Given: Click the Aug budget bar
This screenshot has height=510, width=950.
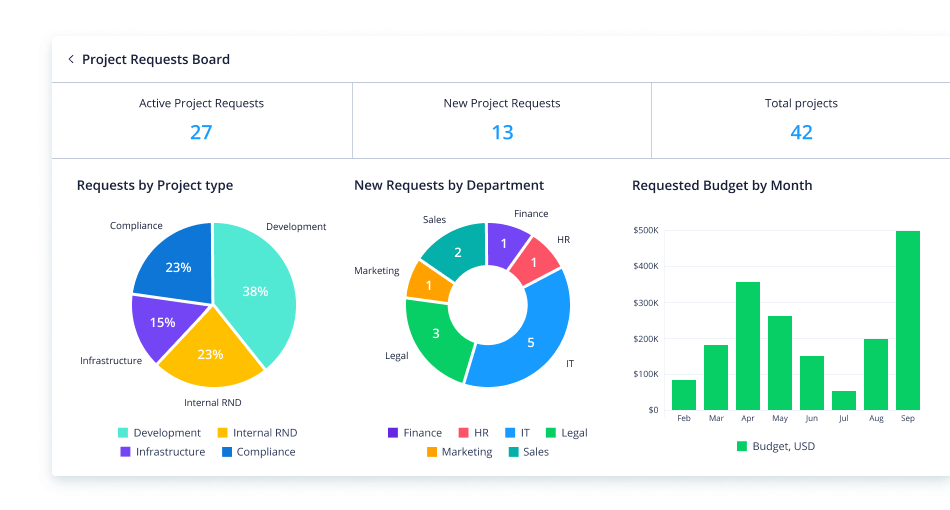Looking at the screenshot, I should [x=876, y=374].
